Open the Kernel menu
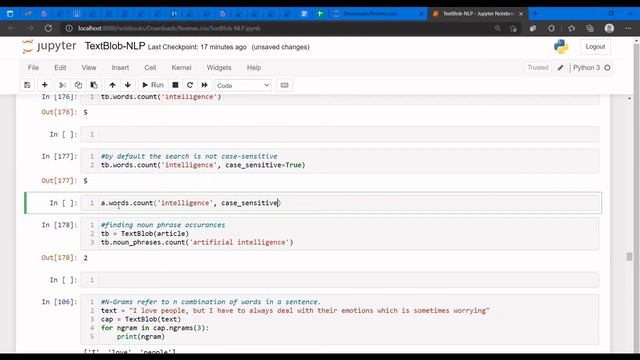Viewport: 640px width, 360px height. 181,68
